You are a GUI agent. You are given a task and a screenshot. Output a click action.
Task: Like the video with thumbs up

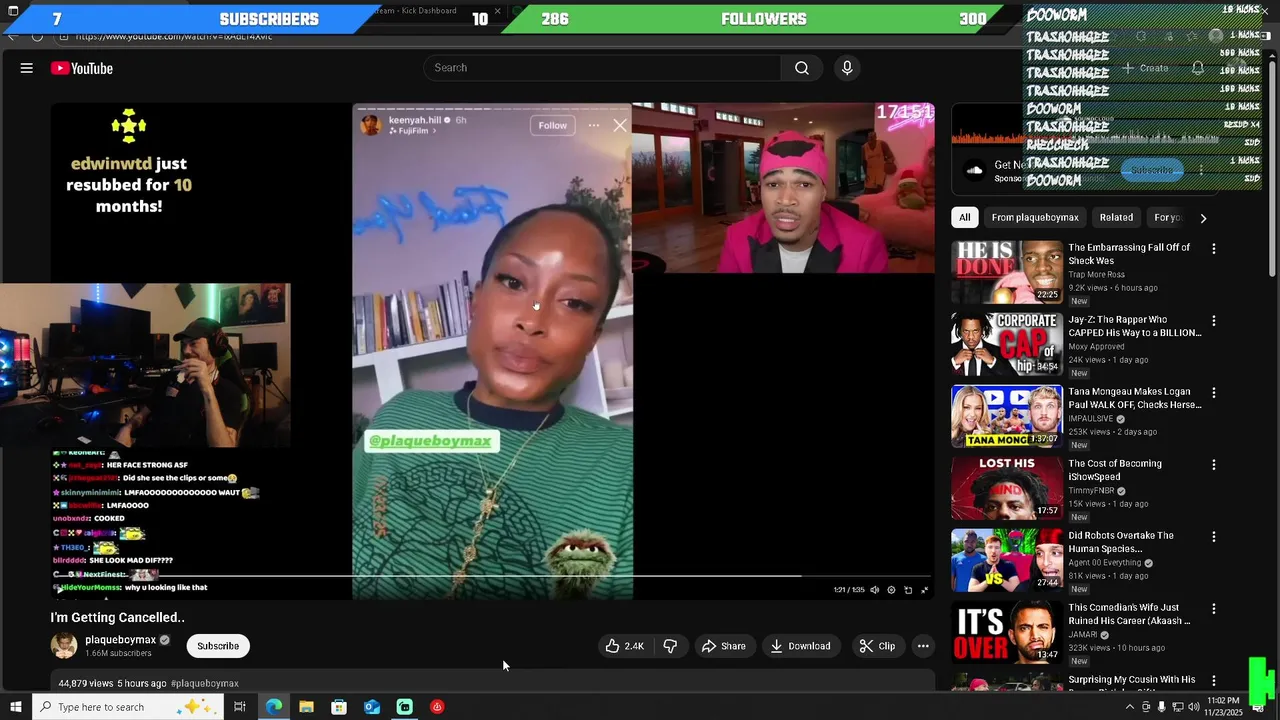point(624,646)
